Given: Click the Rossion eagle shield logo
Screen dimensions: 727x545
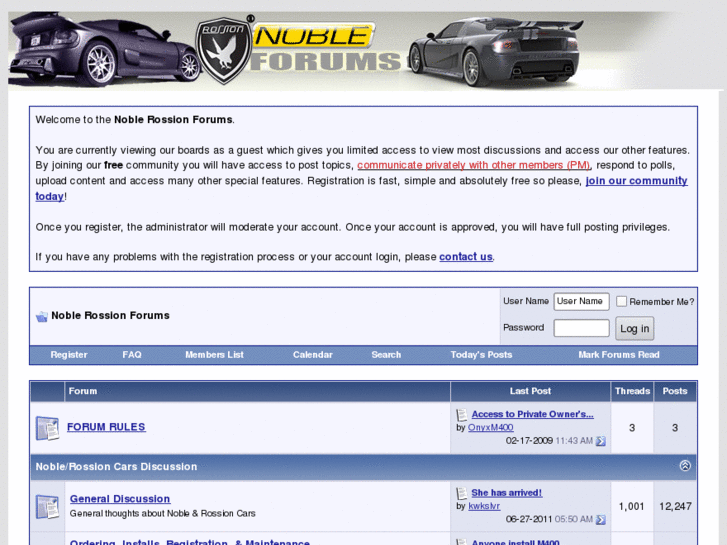Looking at the screenshot, I should tap(224, 50).
